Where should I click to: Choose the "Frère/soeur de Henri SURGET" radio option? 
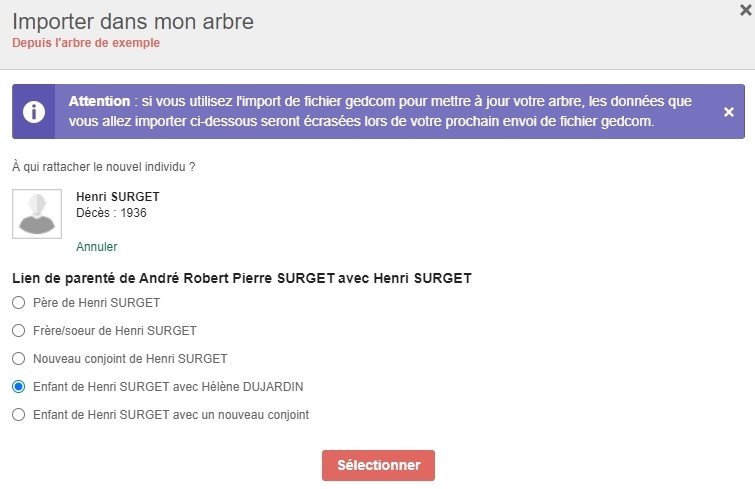tap(17, 330)
